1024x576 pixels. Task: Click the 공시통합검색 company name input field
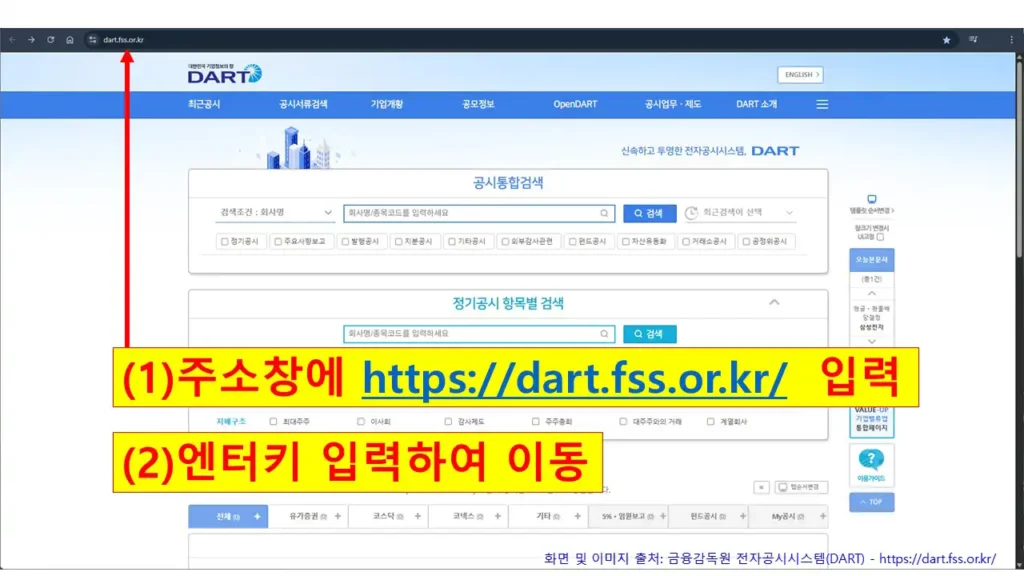(479, 213)
